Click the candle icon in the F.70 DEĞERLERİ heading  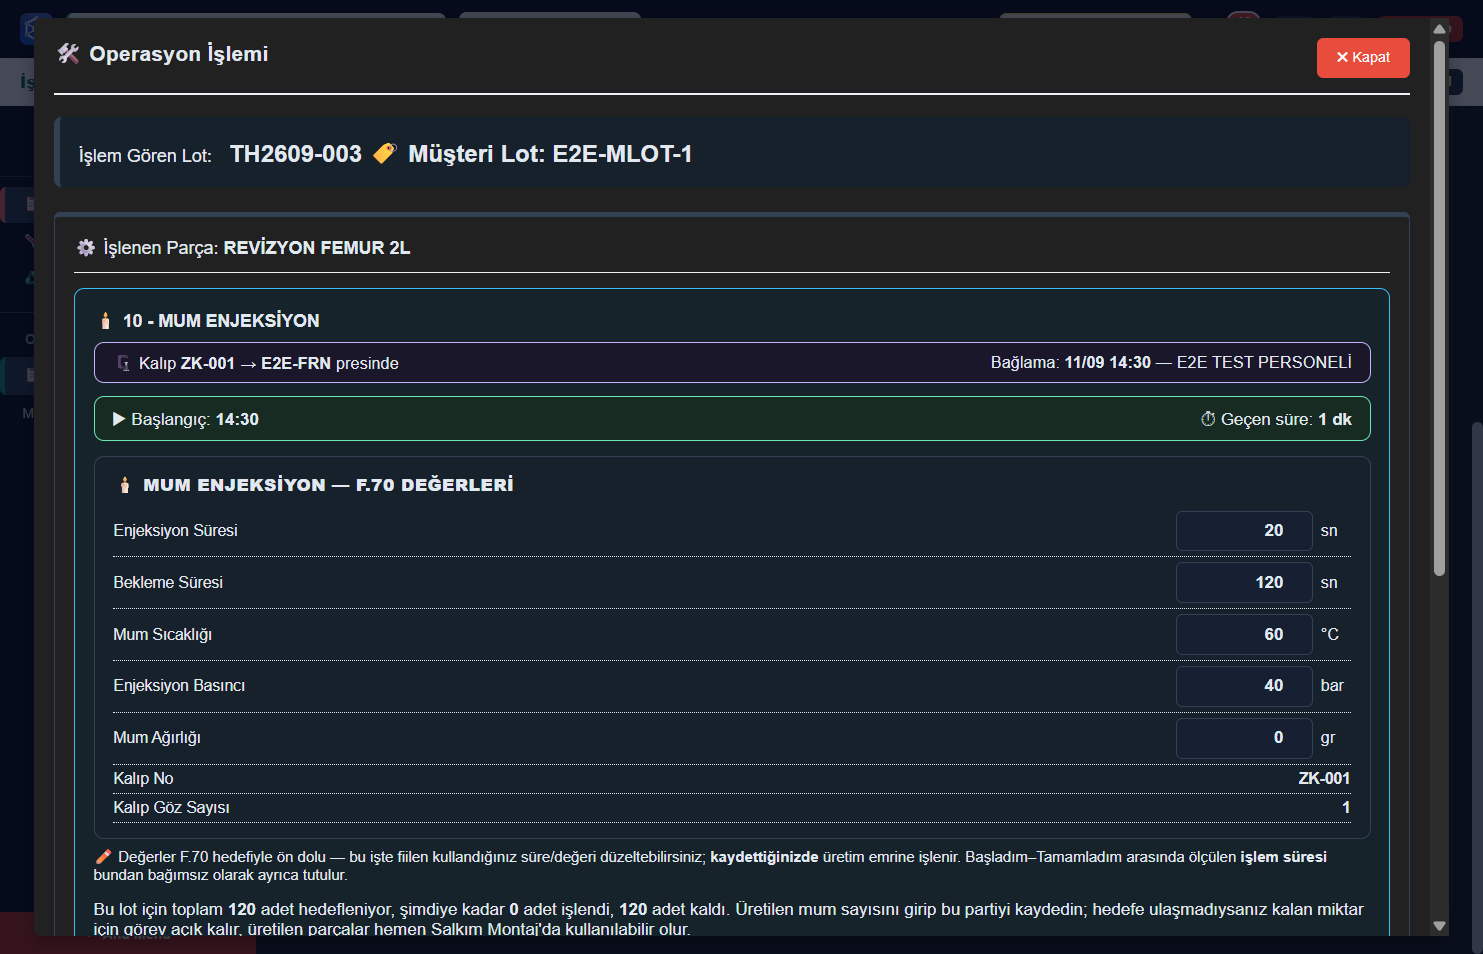click(125, 485)
